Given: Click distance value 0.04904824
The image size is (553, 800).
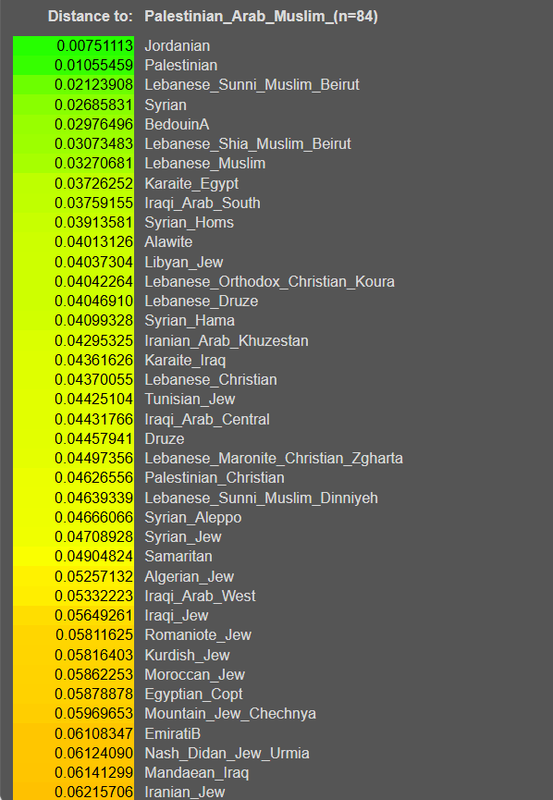Looking at the screenshot, I should pyautogui.click(x=94, y=556).
